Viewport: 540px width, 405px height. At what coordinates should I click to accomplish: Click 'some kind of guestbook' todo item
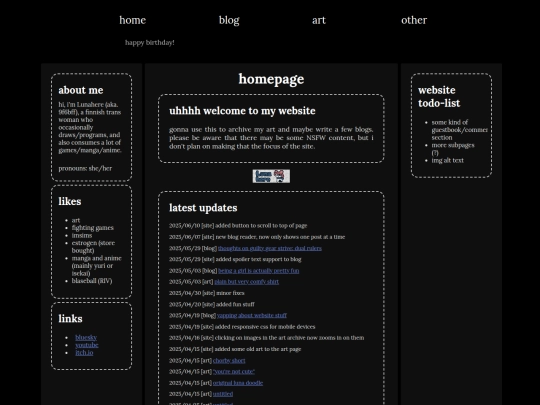tap(459, 130)
